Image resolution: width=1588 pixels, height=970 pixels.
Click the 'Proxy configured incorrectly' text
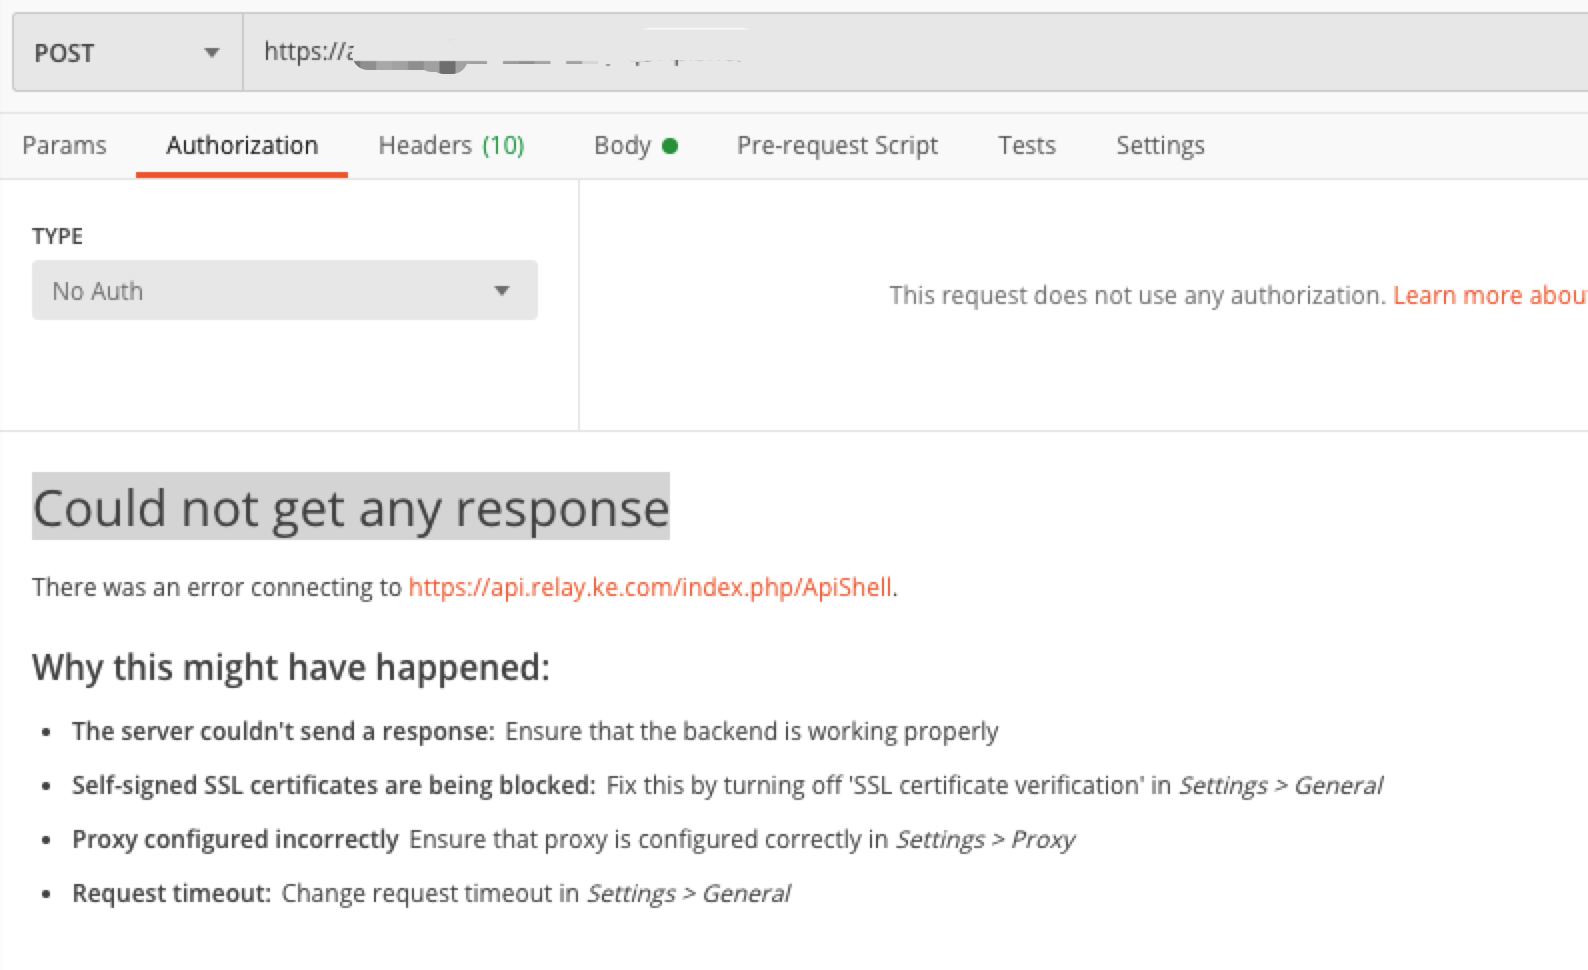click(x=235, y=839)
